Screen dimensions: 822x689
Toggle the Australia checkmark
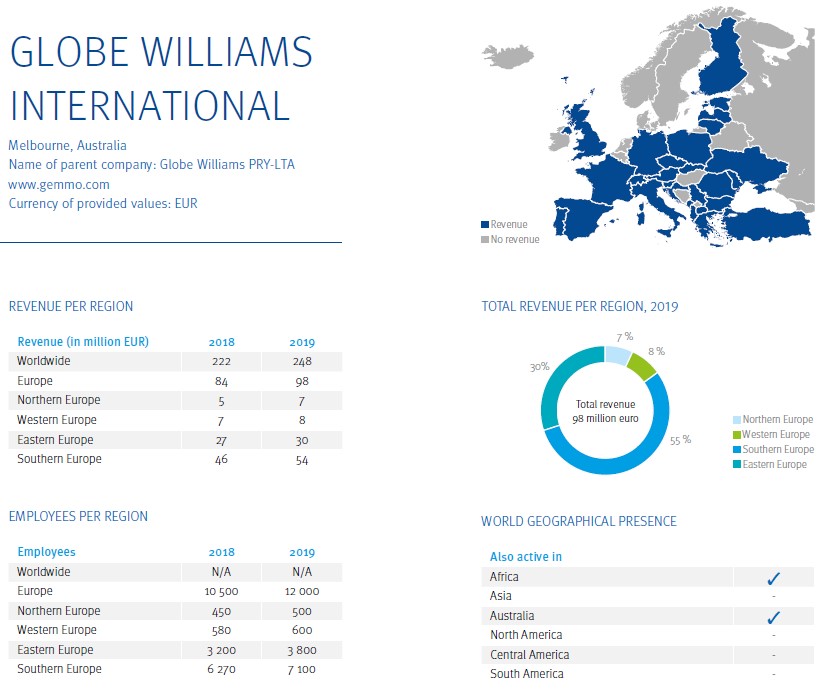[x=773, y=616]
